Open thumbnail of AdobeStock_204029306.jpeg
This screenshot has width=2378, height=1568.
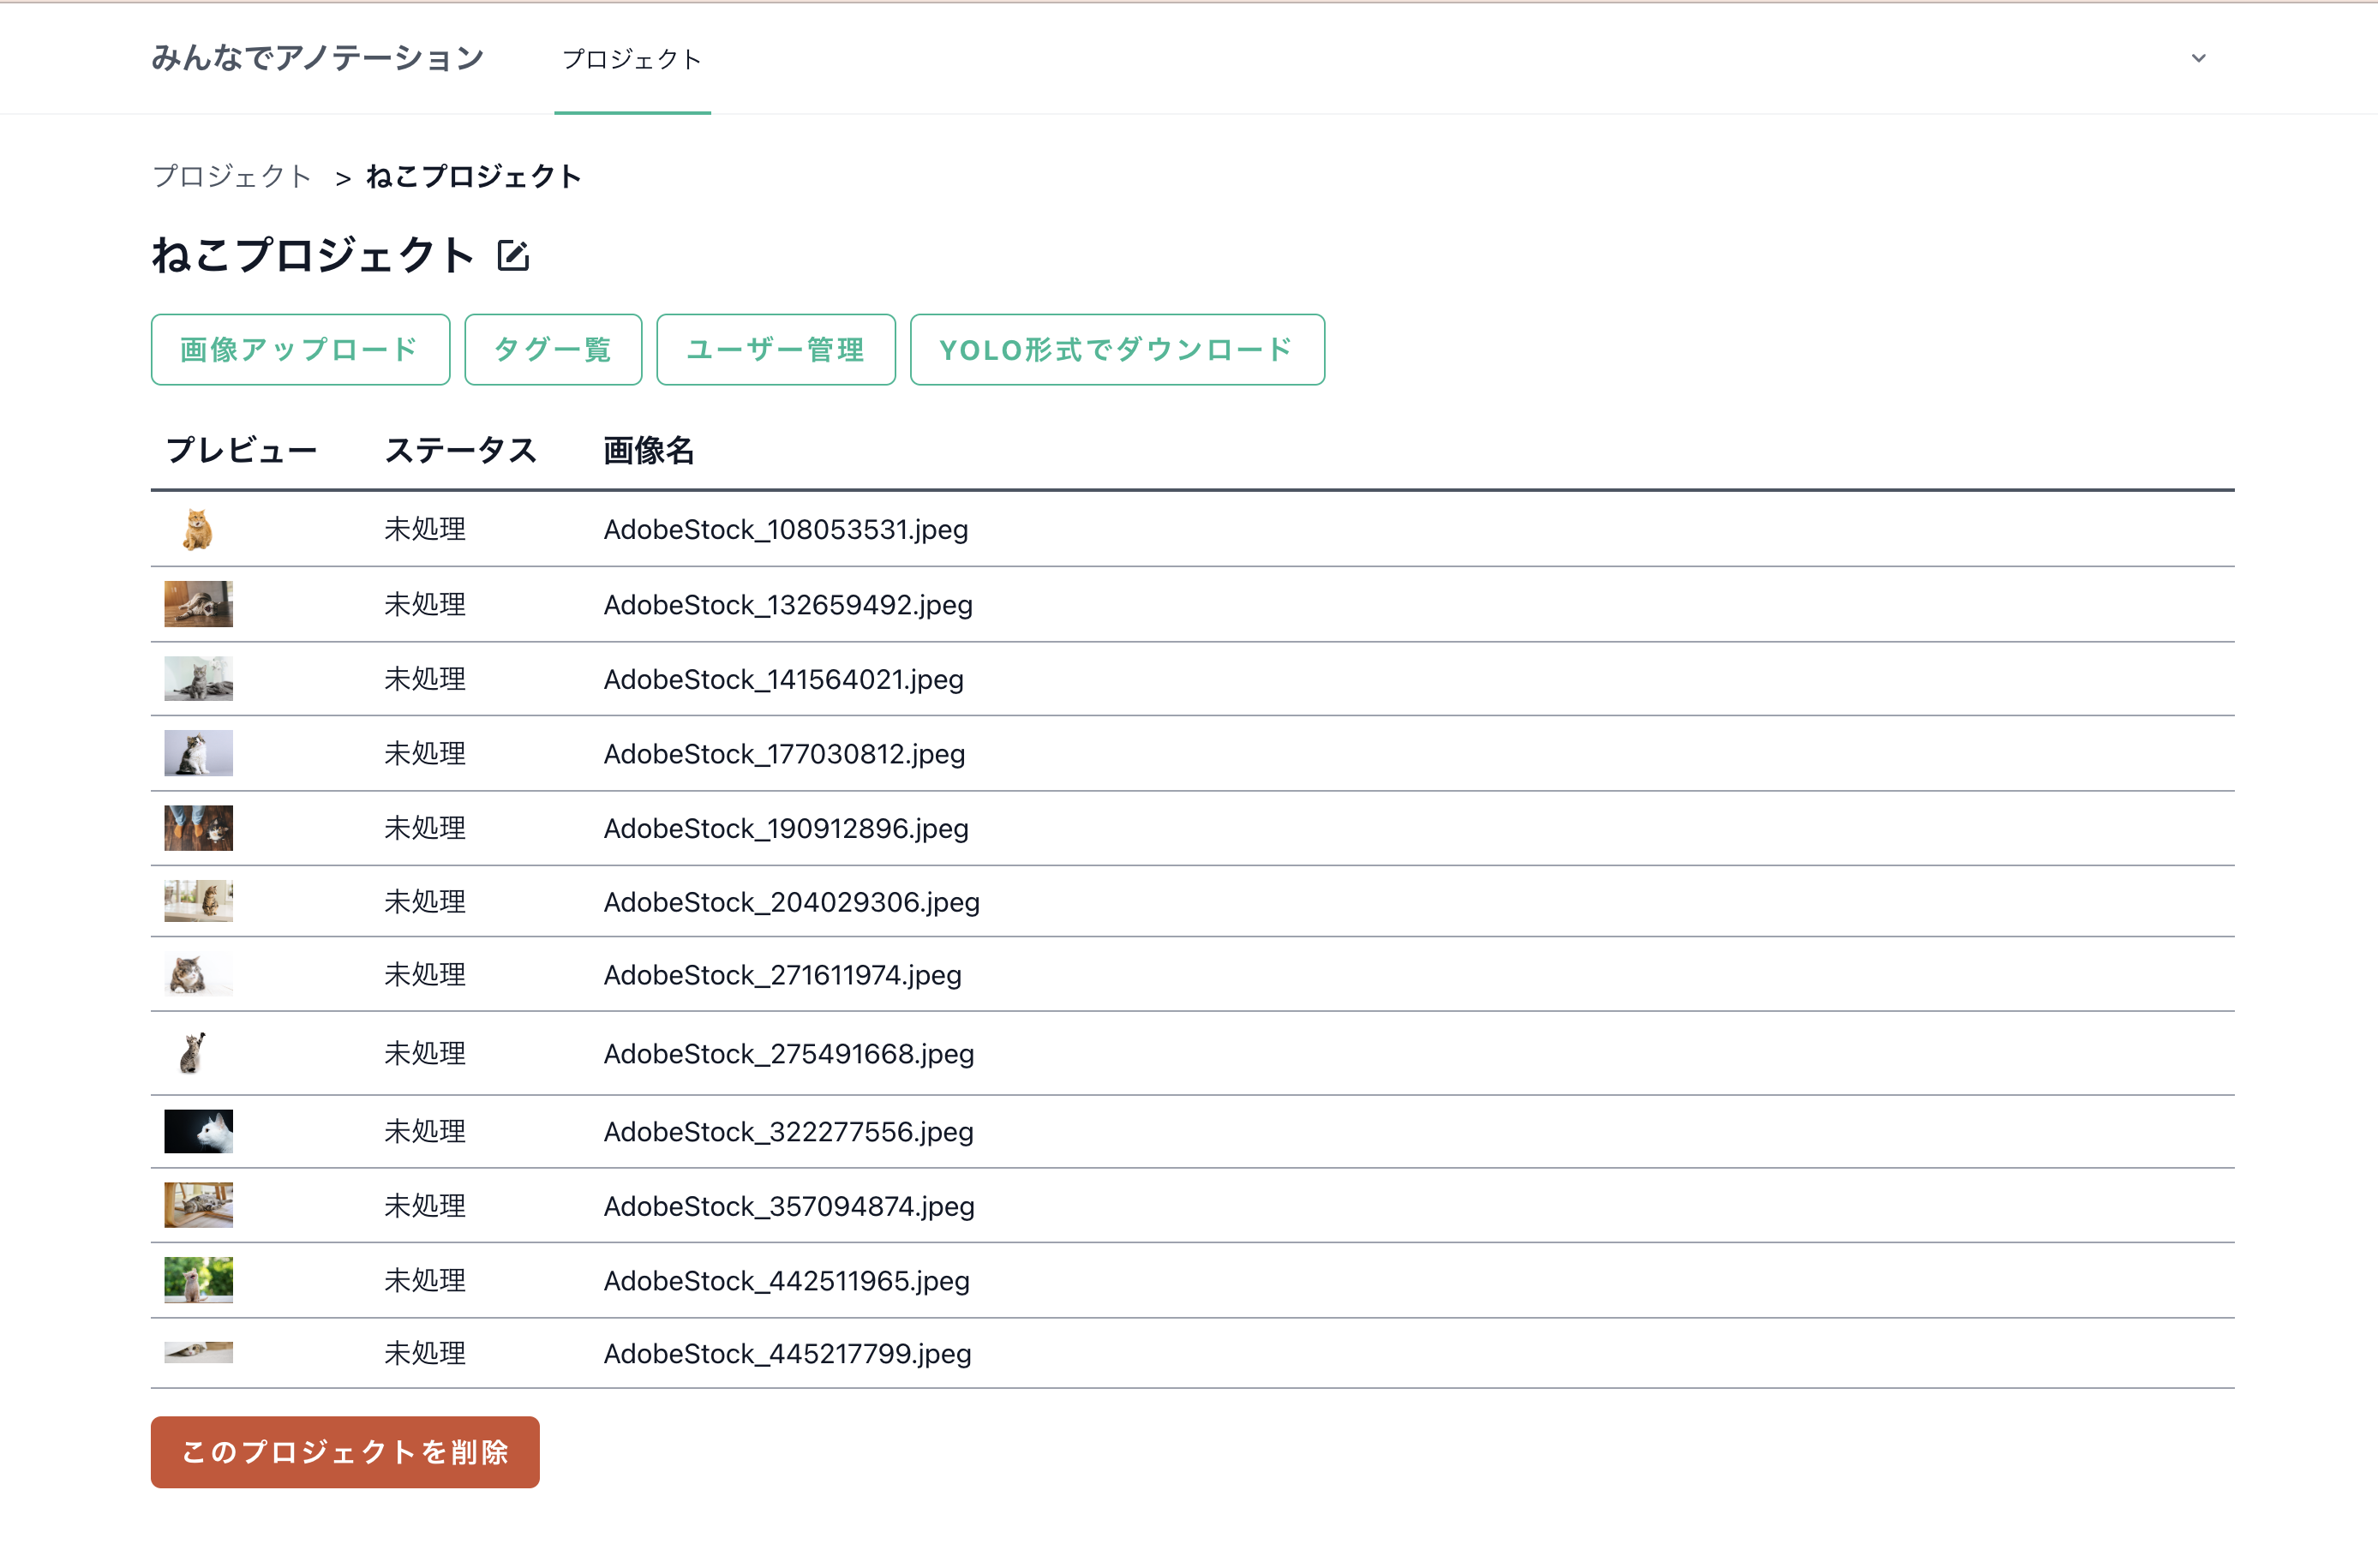[x=198, y=901]
